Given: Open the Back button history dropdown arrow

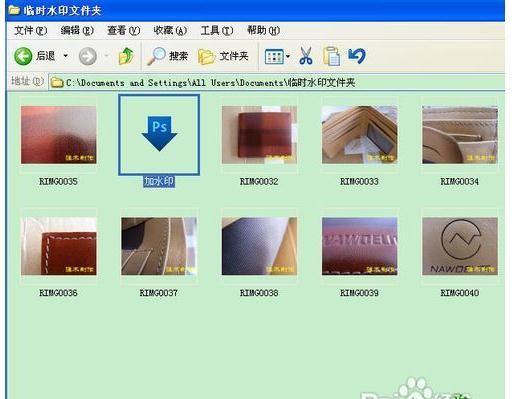Looking at the screenshot, I should pyautogui.click(x=66, y=56).
